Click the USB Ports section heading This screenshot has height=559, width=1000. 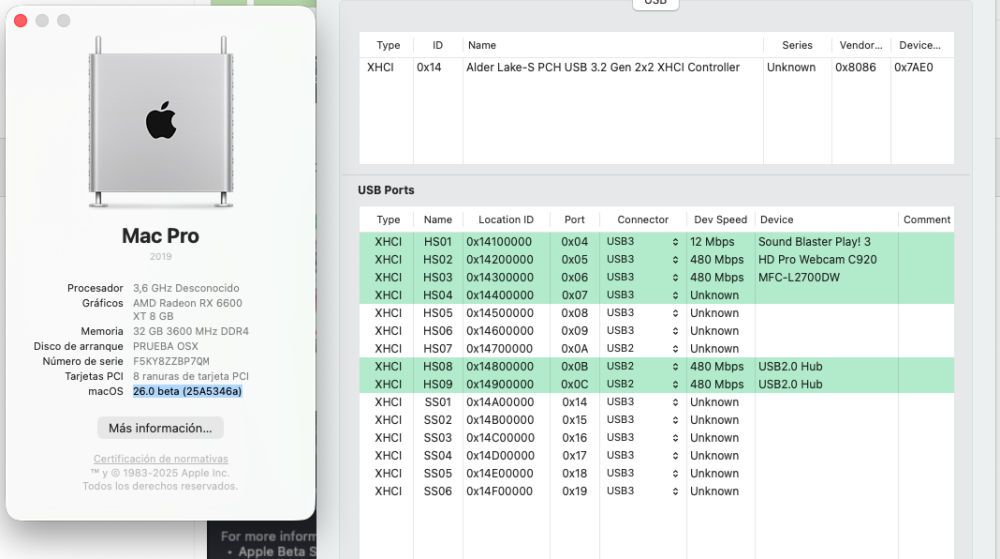[386, 190]
